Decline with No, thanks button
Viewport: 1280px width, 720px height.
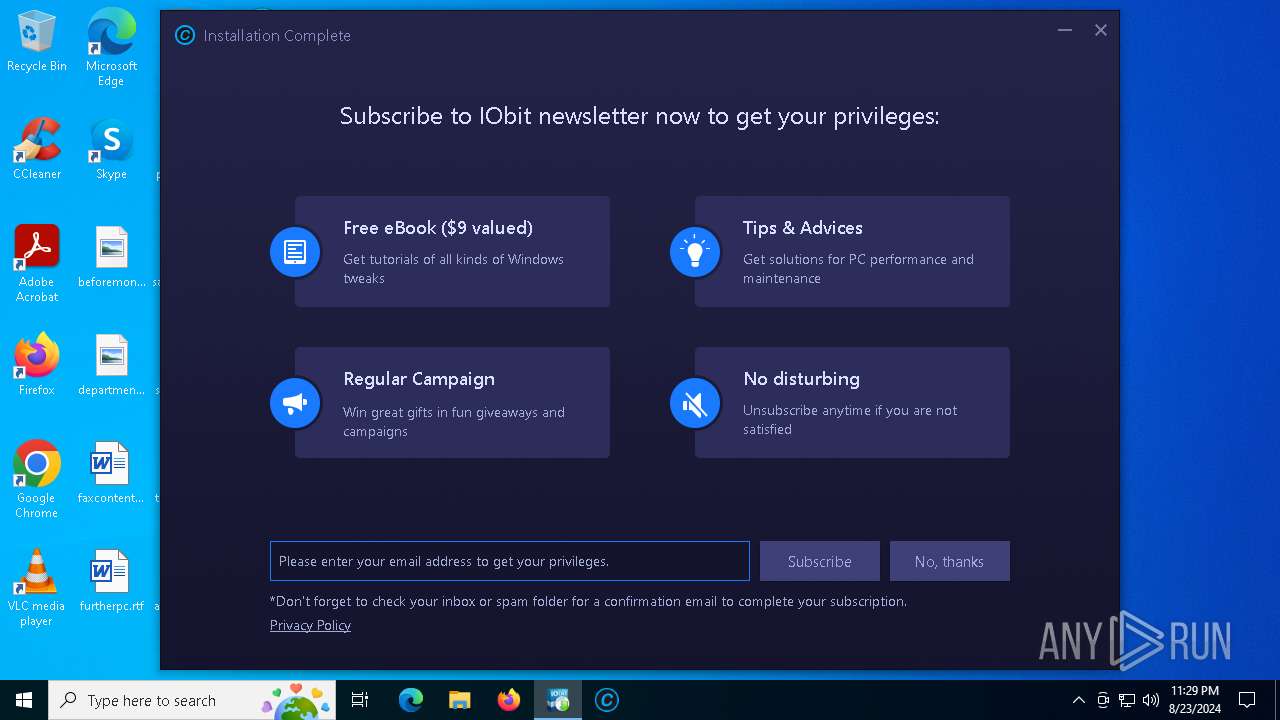click(x=949, y=561)
